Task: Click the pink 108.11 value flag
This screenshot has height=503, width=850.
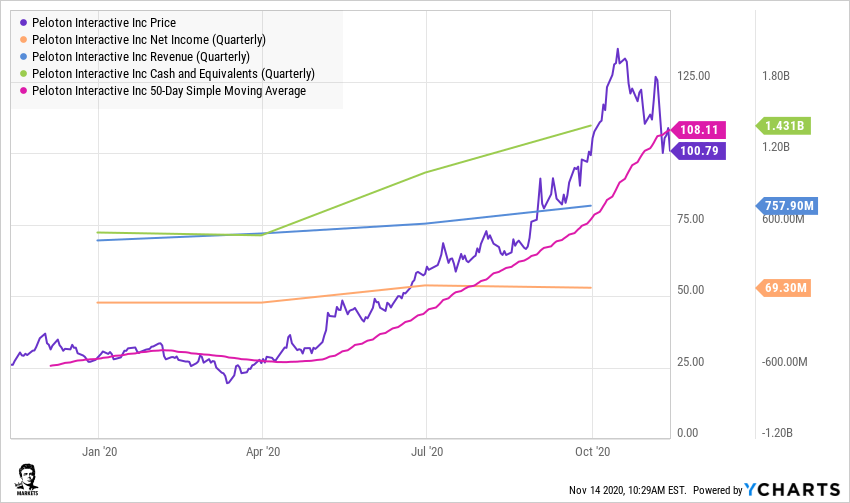Action: pyautogui.click(x=698, y=130)
